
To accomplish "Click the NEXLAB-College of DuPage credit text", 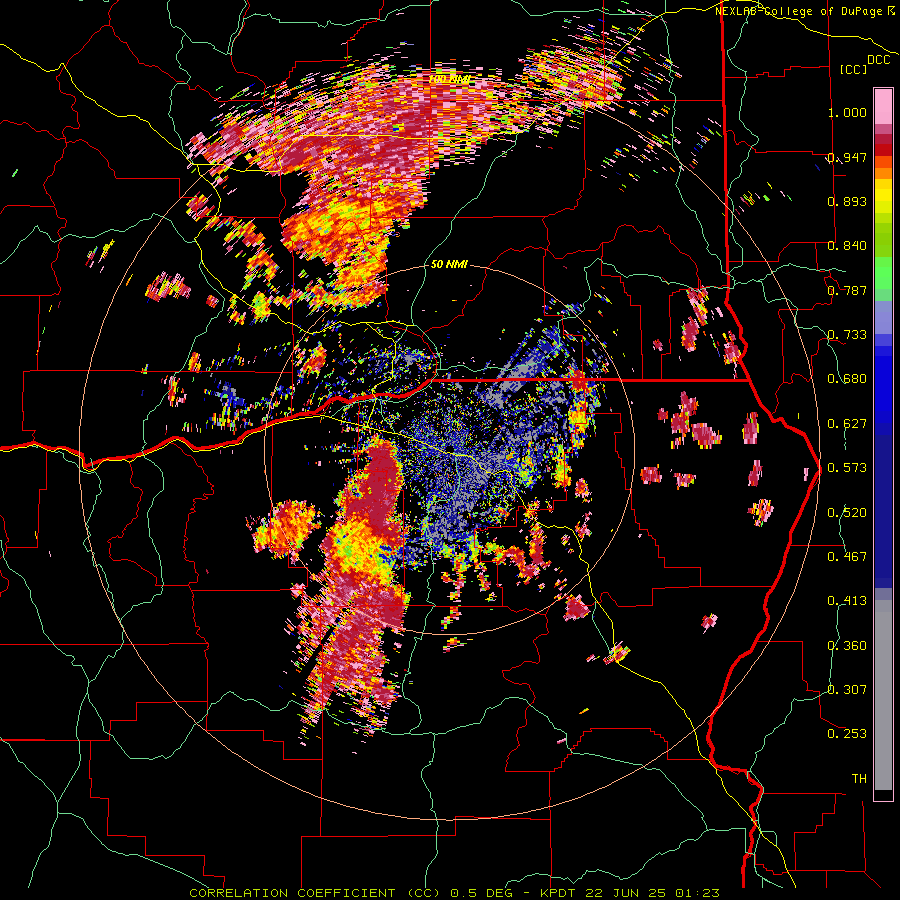I will (798, 11).
